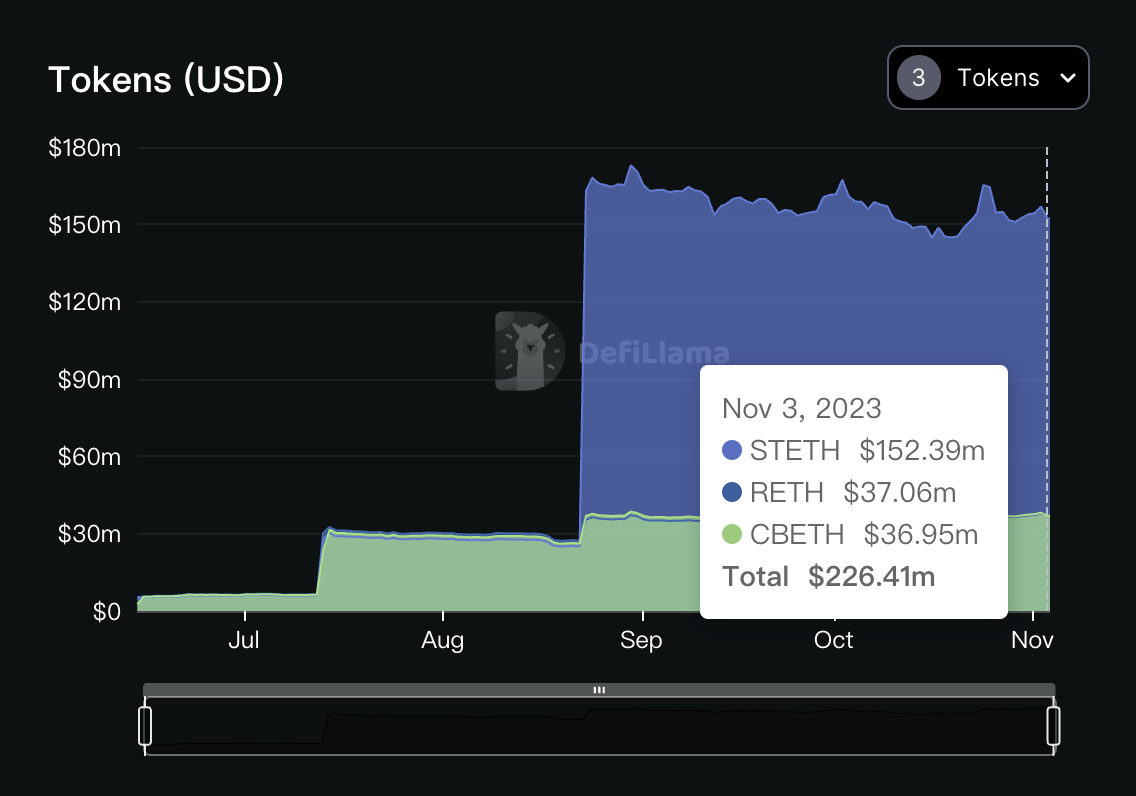Click the $180m y-axis label
This screenshot has height=796, width=1136.
click(84, 148)
